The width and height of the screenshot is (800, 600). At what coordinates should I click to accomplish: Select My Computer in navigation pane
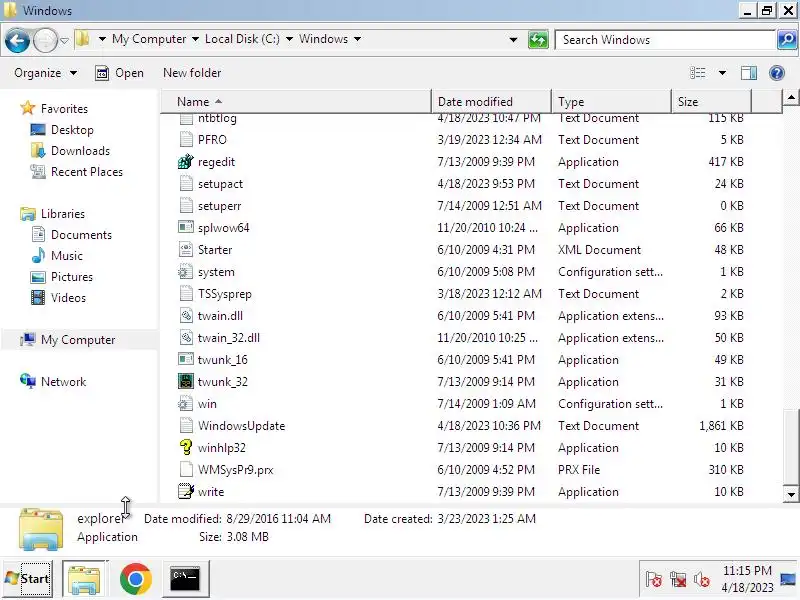(78, 340)
